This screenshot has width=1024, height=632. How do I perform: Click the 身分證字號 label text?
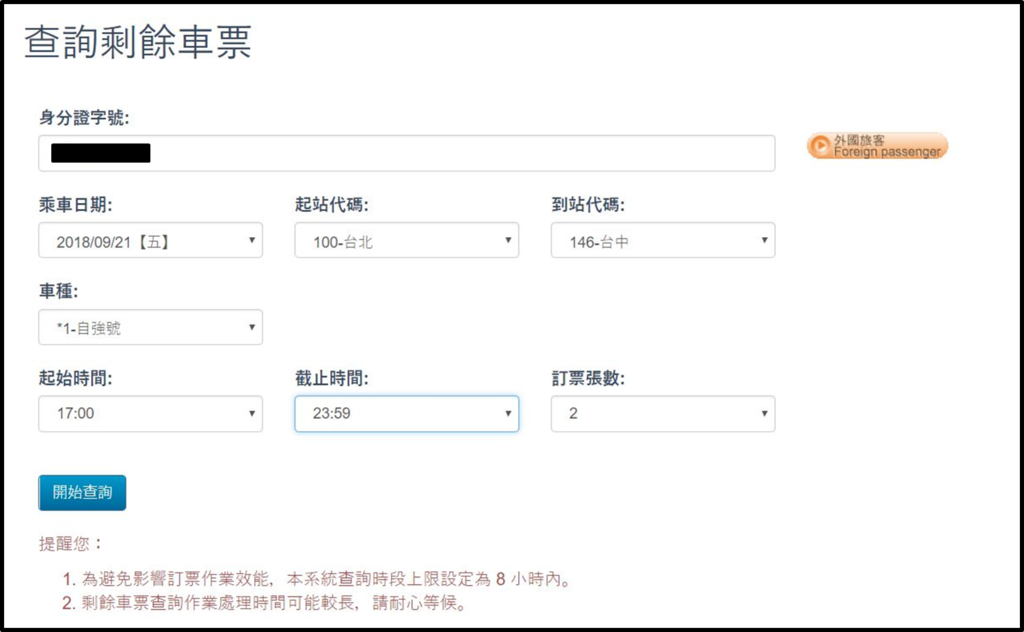[x=84, y=118]
